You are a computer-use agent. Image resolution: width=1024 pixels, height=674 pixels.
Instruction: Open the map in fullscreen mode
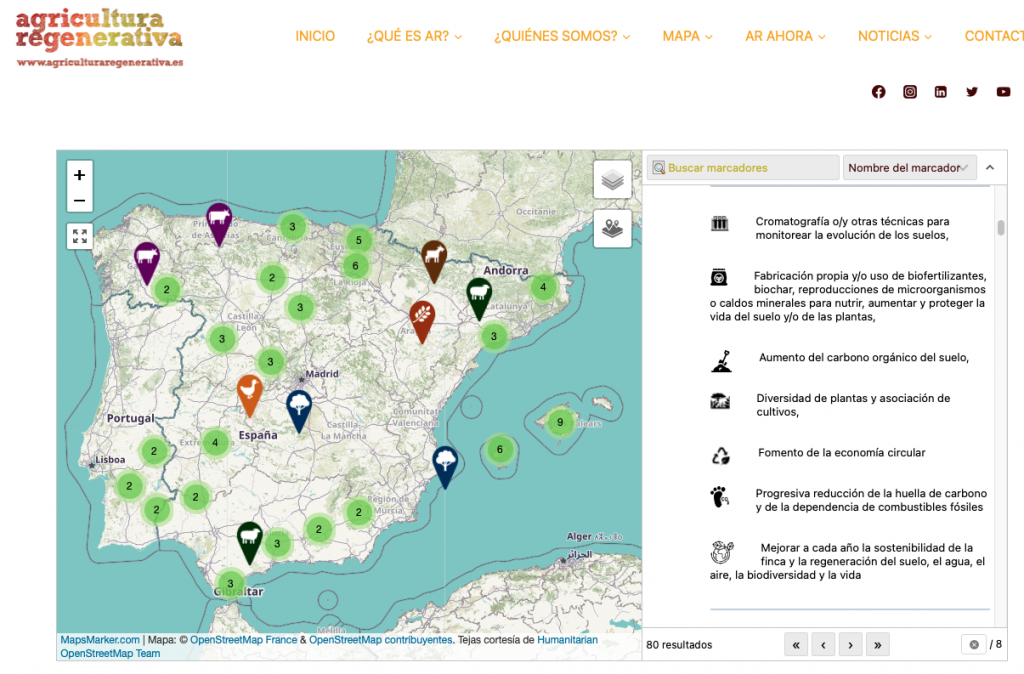(80, 236)
